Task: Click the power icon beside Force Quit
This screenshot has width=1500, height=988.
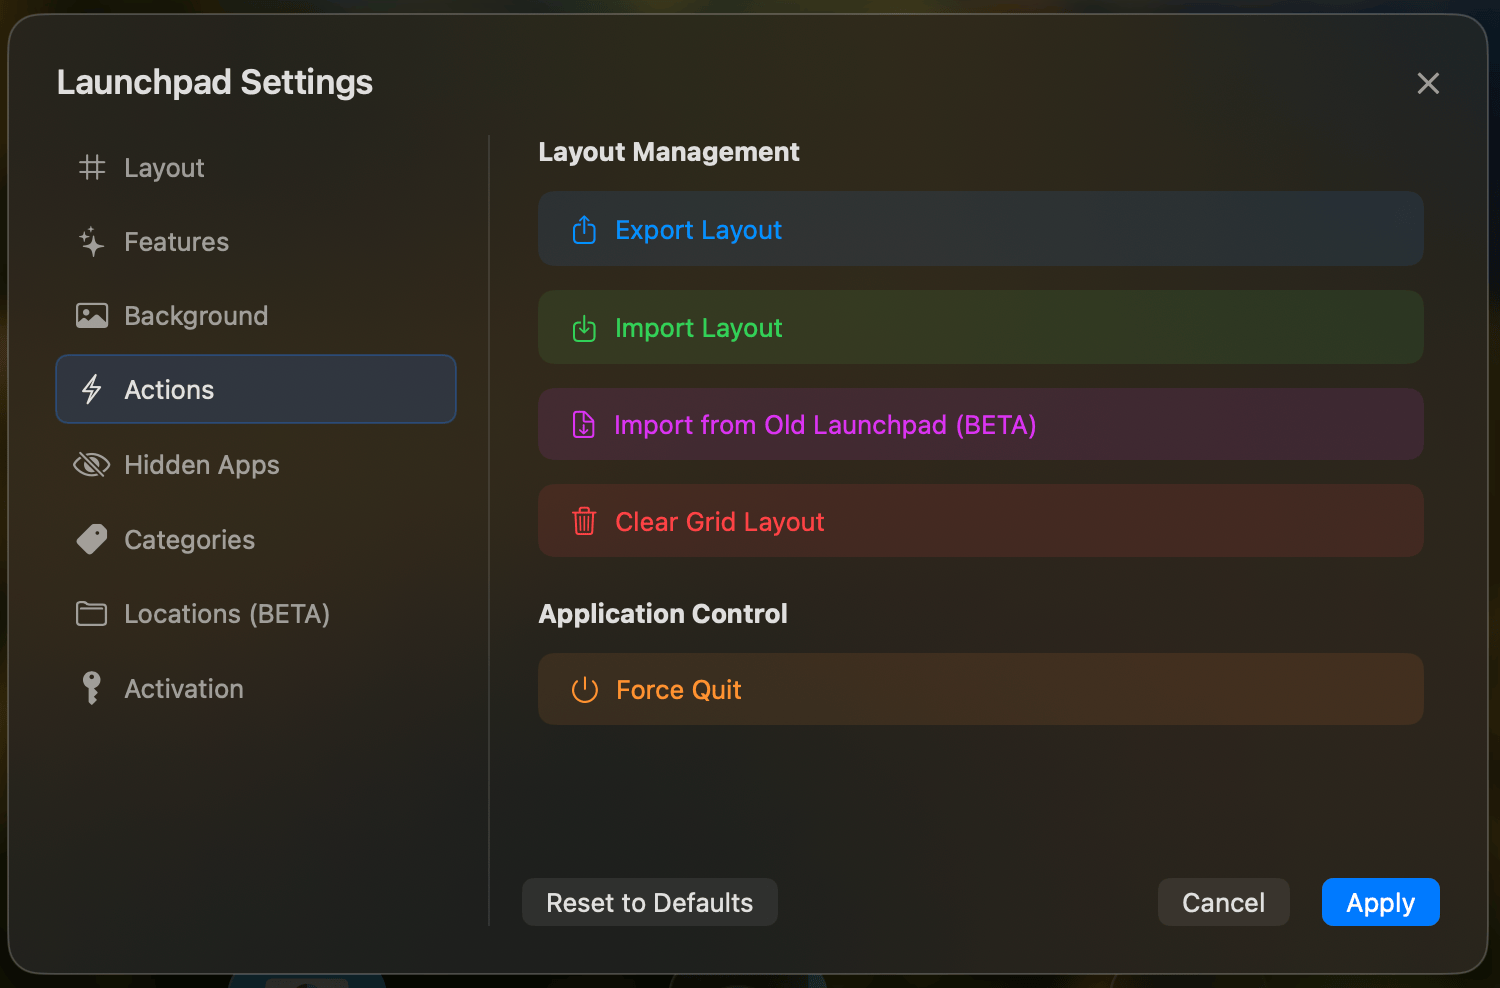Action: coord(584,689)
